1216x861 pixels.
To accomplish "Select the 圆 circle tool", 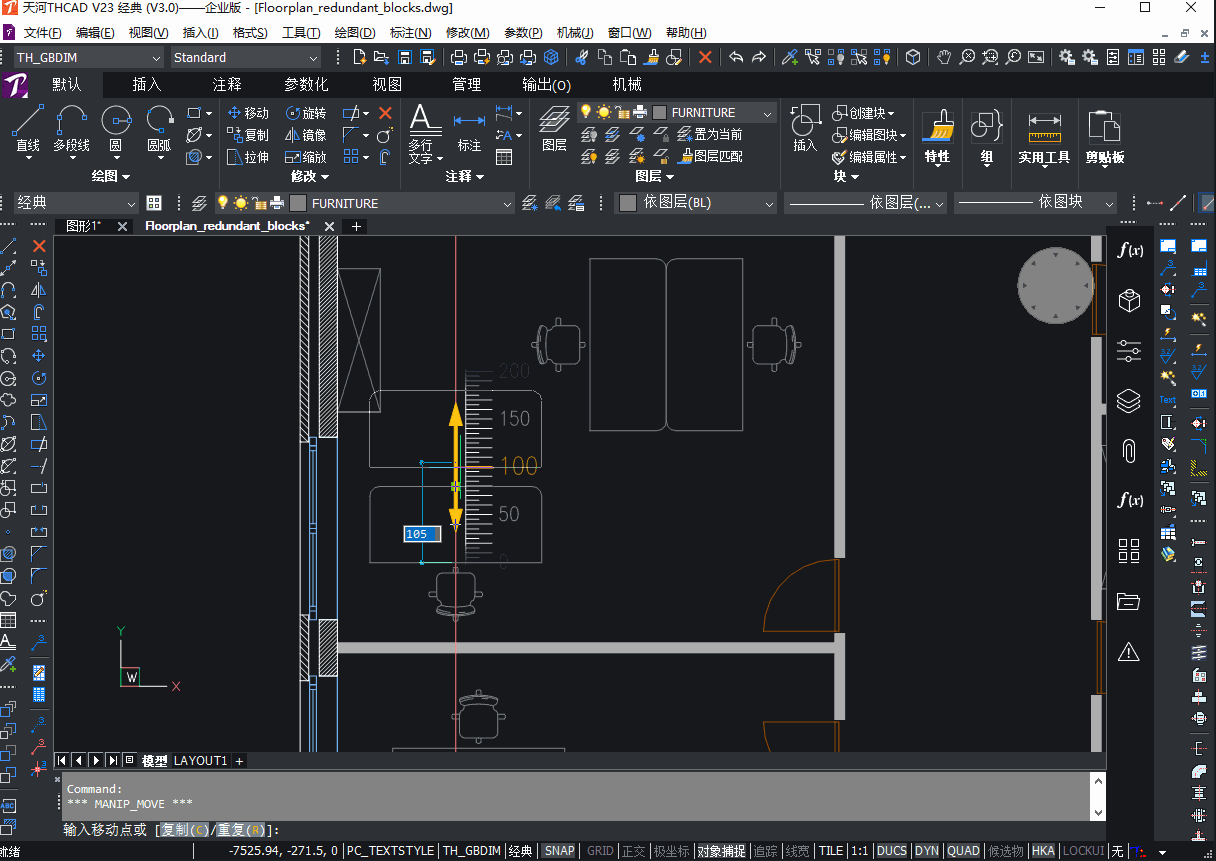I will (x=115, y=130).
